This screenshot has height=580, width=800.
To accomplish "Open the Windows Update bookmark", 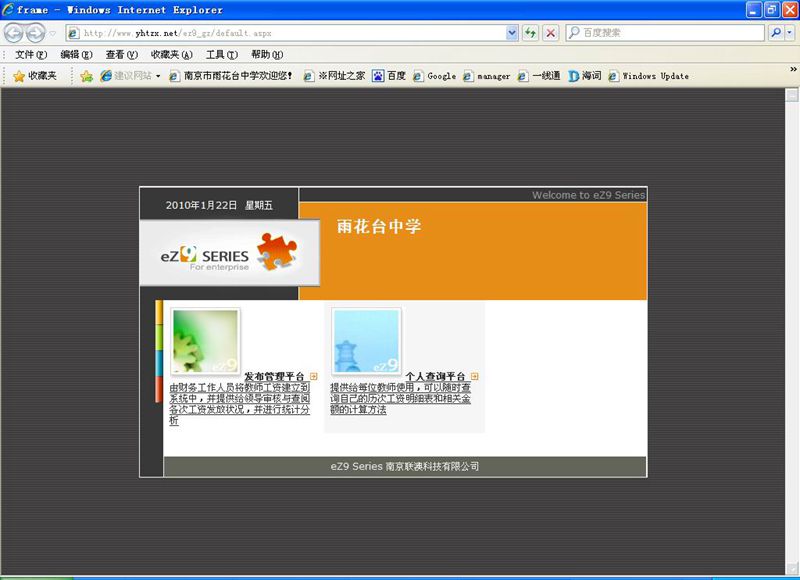I will click(x=648, y=76).
